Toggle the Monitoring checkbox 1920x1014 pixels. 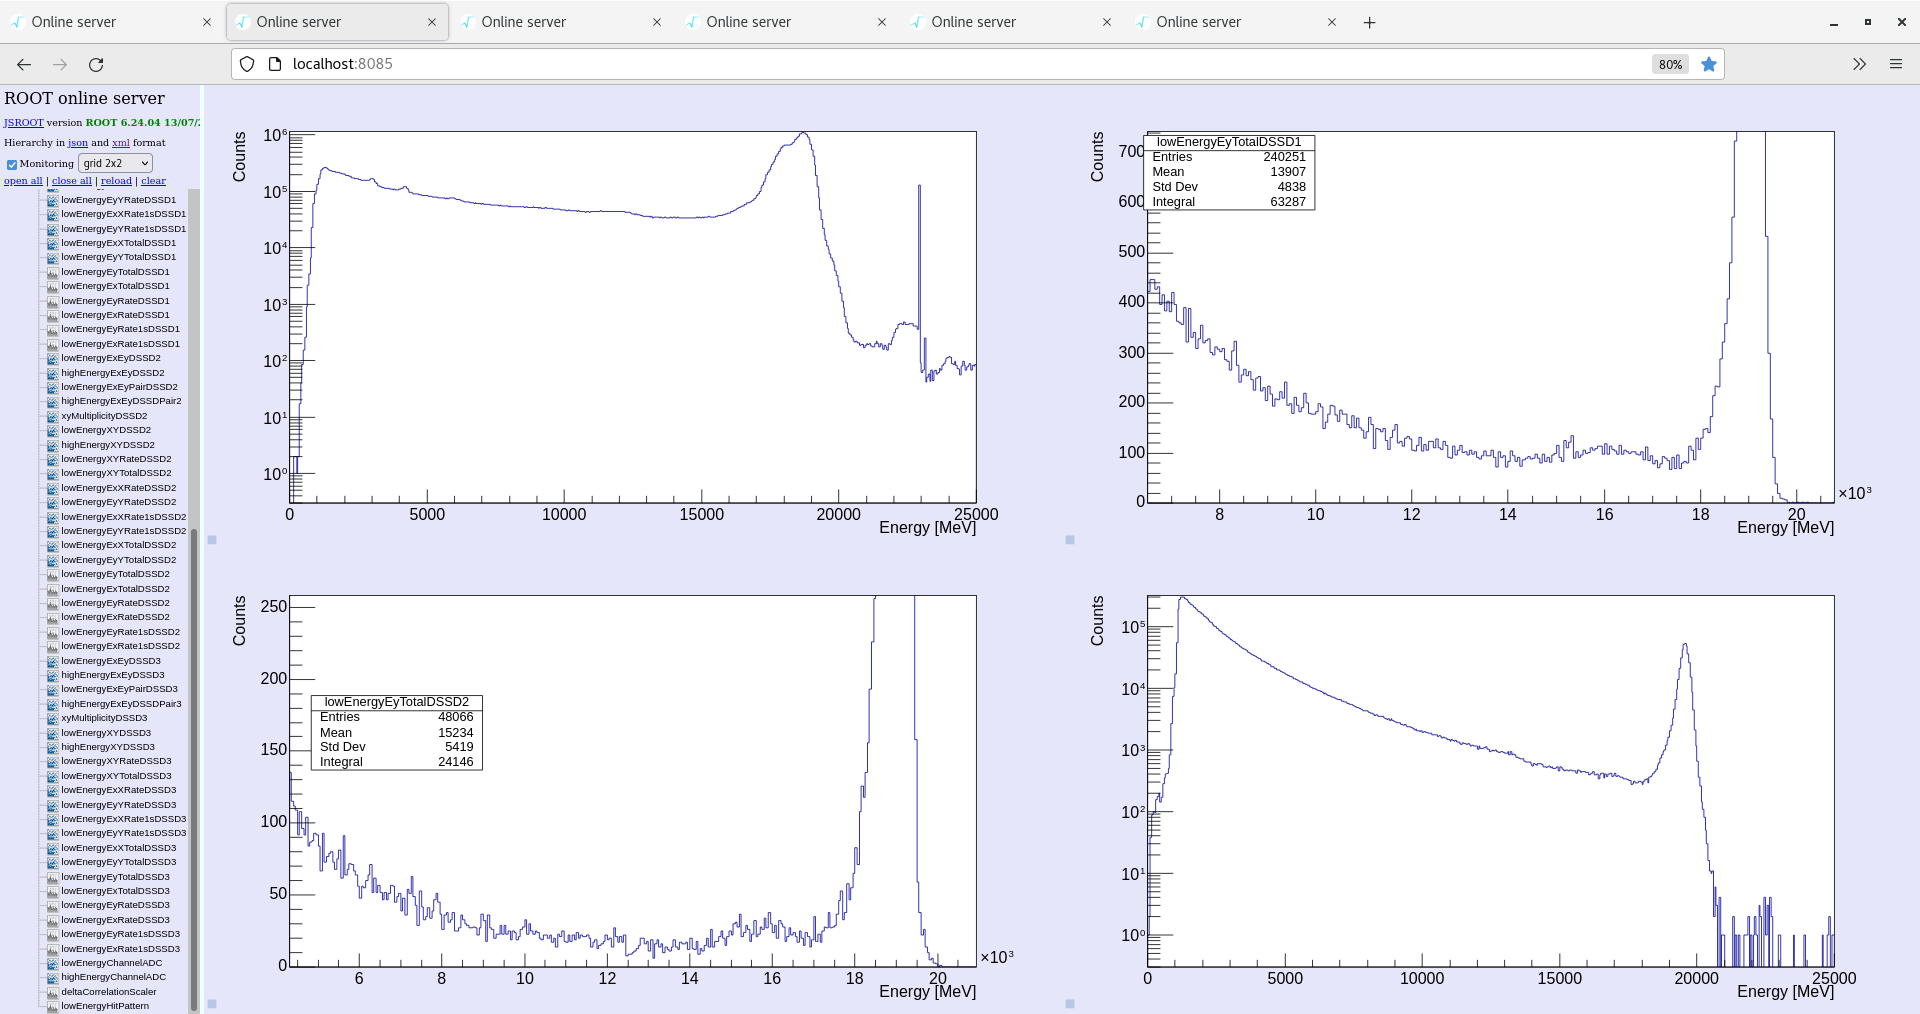(12, 164)
